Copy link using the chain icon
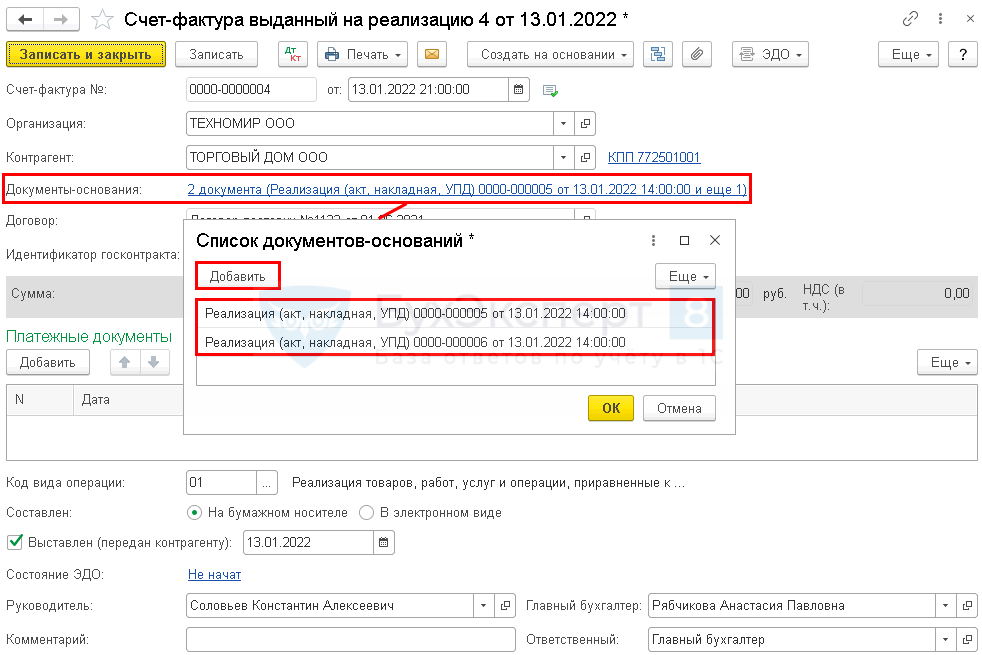Image resolution: width=982 pixels, height=655 pixels. pyautogui.click(x=910, y=19)
